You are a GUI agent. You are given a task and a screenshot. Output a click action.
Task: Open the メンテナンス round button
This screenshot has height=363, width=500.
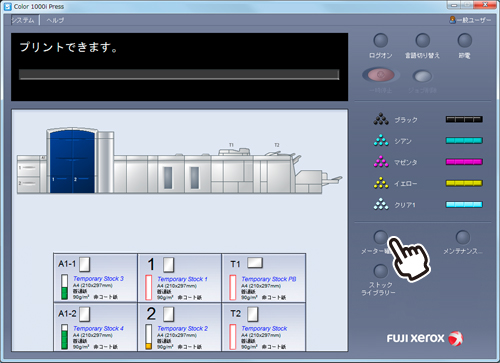(463, 237)
